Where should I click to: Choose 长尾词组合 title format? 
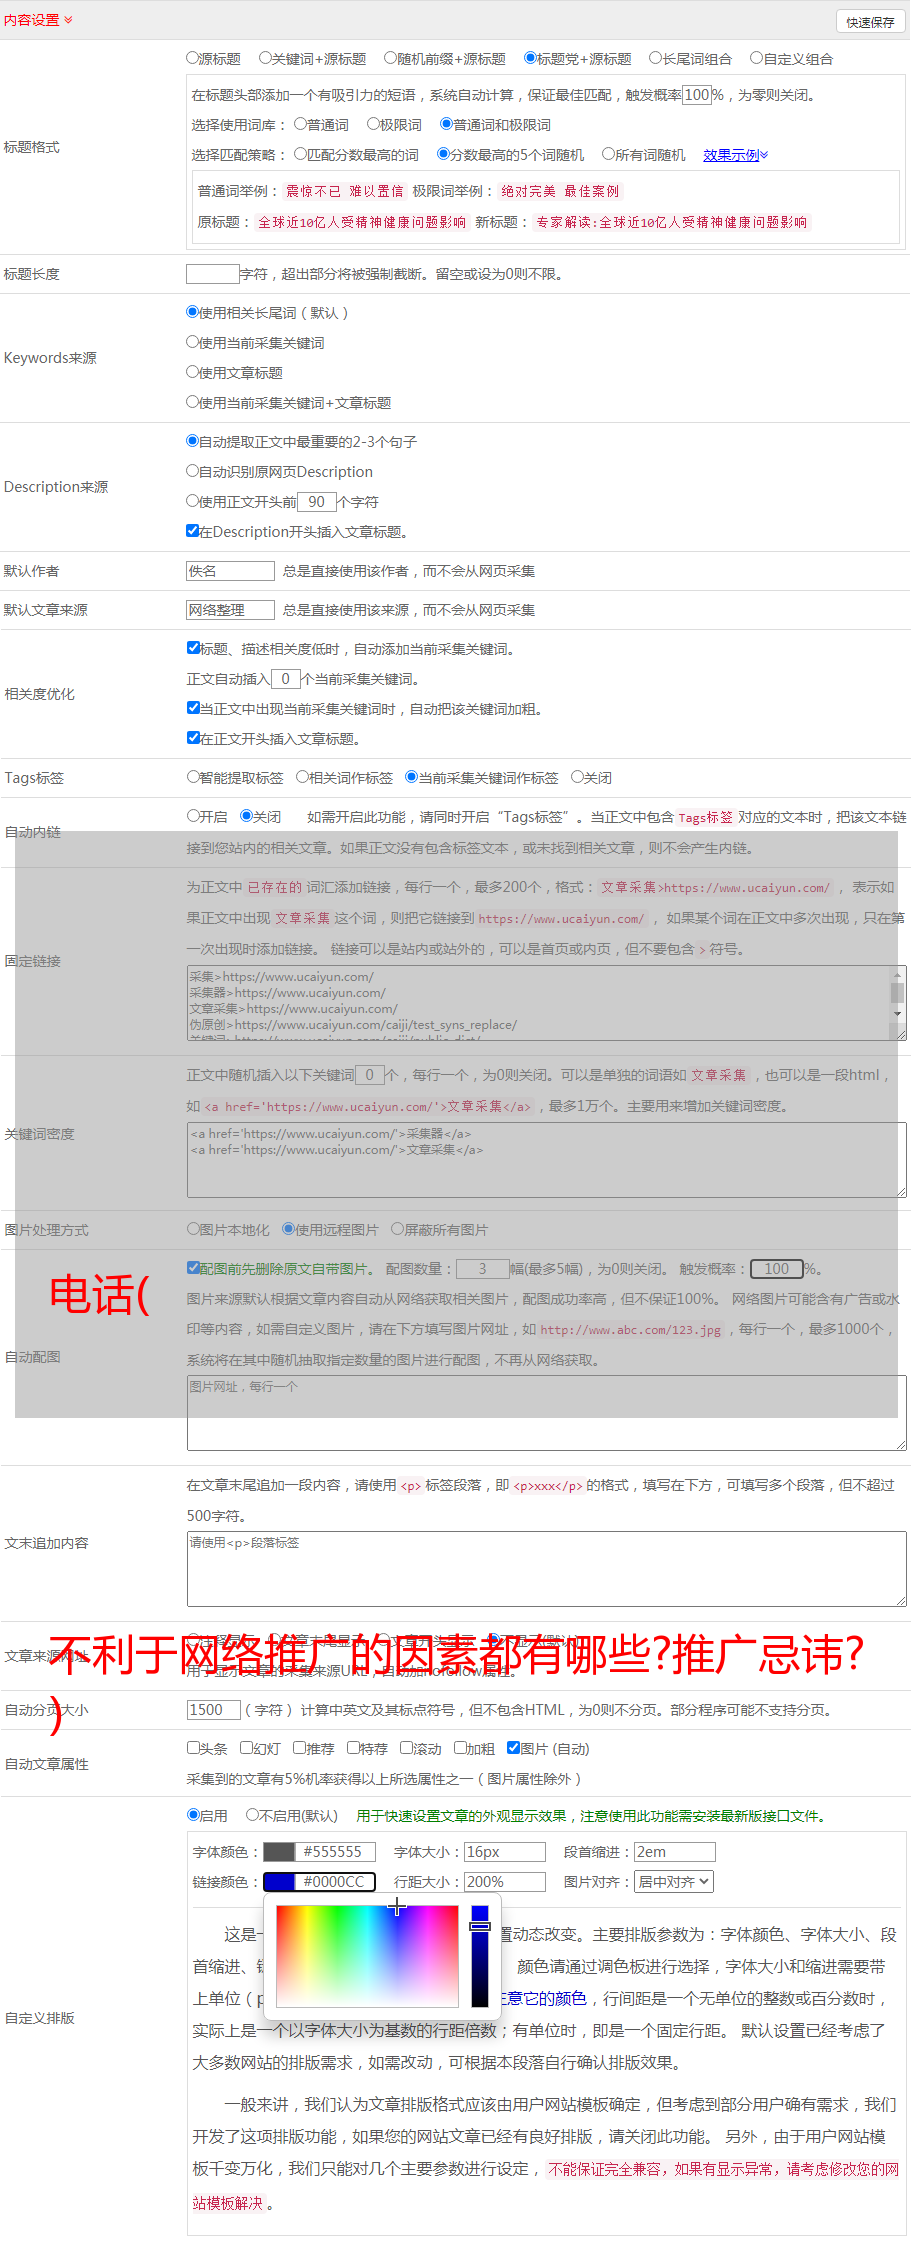pyautogui.click(x=656, y=59)
